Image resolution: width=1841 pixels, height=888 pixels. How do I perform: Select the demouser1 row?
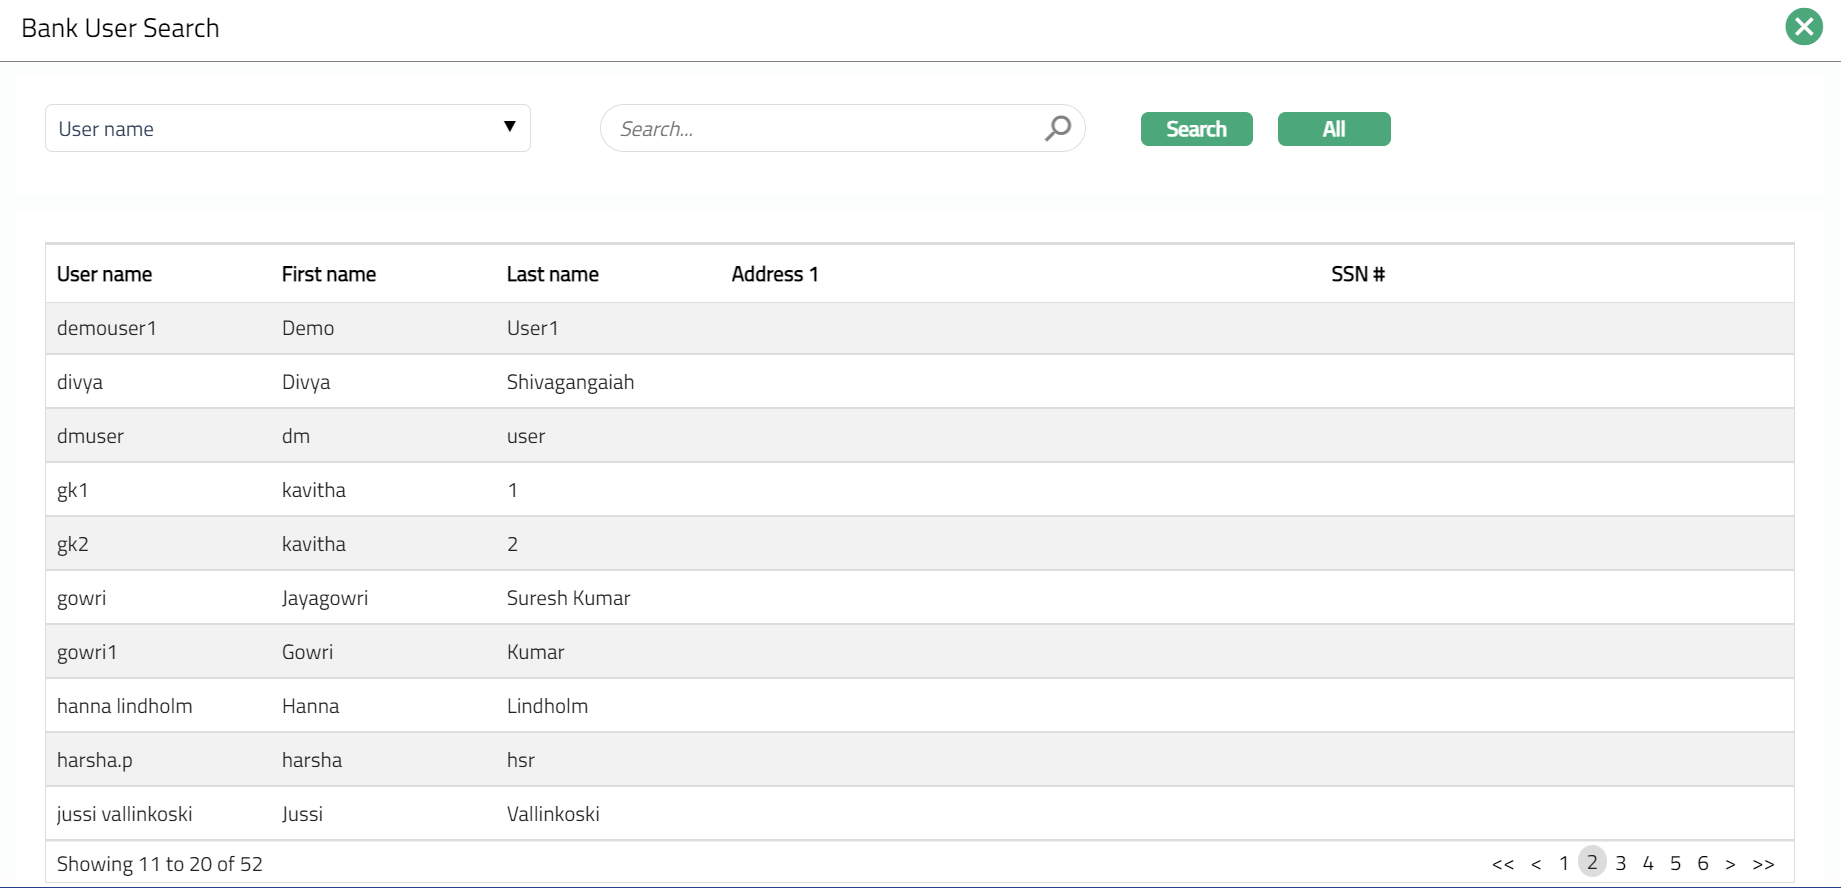[x=107, y=328]
